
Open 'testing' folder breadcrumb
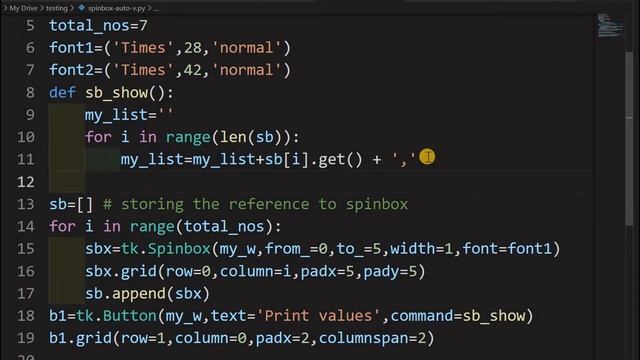pos(56,8)
